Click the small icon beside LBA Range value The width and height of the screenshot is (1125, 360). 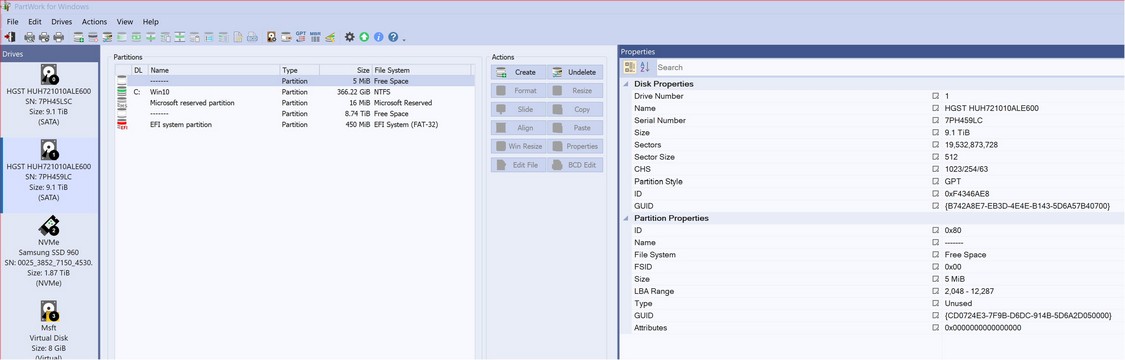point(935,291)
